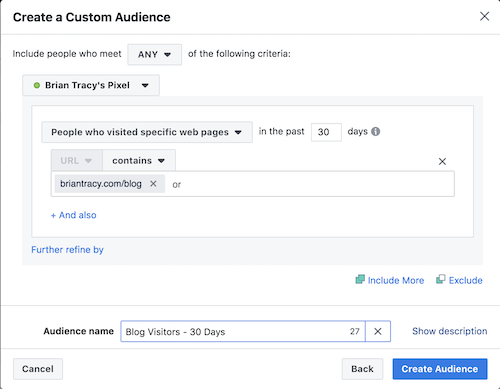Click the Cancel button

tap(38, 369)
